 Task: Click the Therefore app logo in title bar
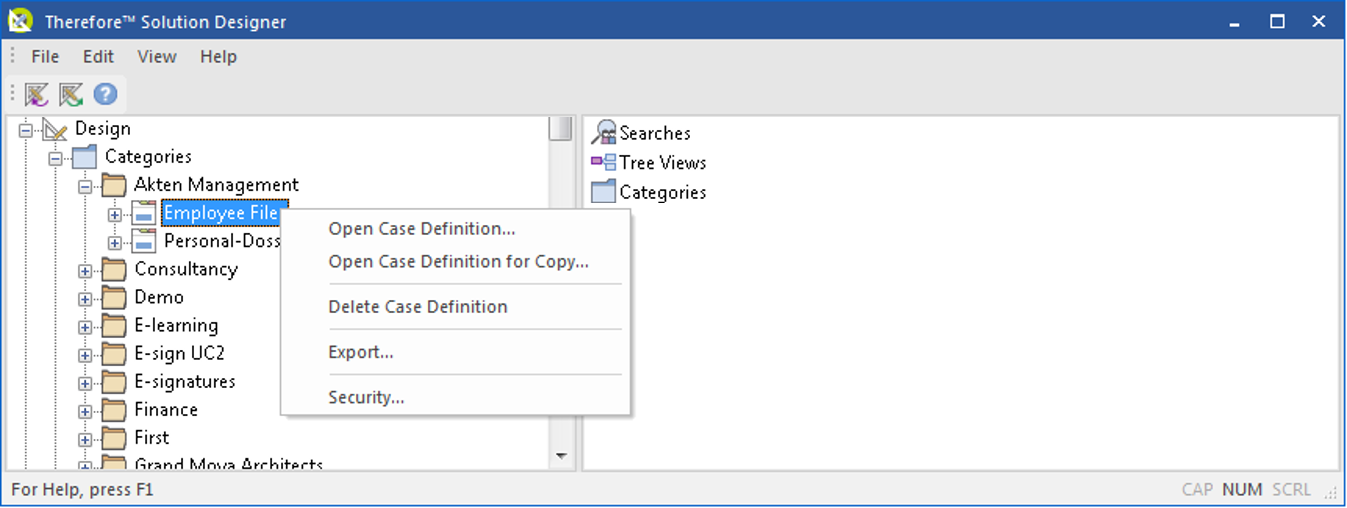click(x=20, y=20)
